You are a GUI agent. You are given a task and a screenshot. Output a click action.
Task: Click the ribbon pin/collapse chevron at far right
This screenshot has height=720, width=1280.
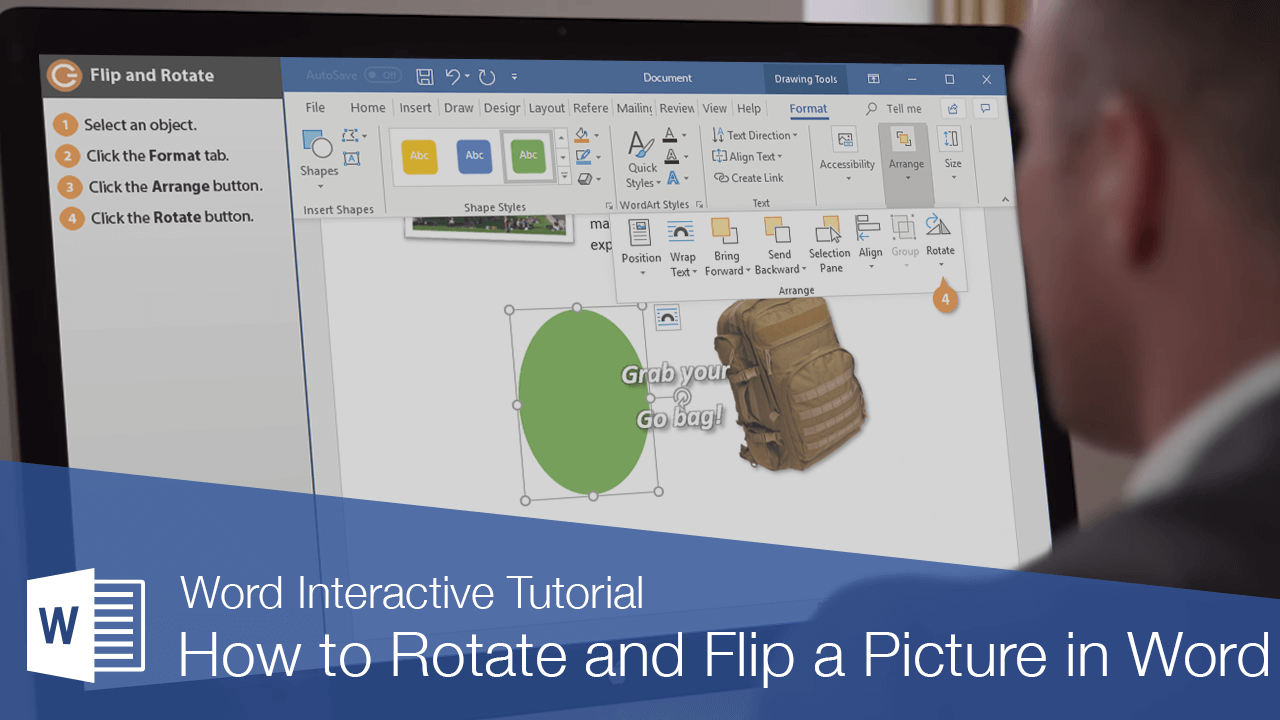pos(1005,199)
